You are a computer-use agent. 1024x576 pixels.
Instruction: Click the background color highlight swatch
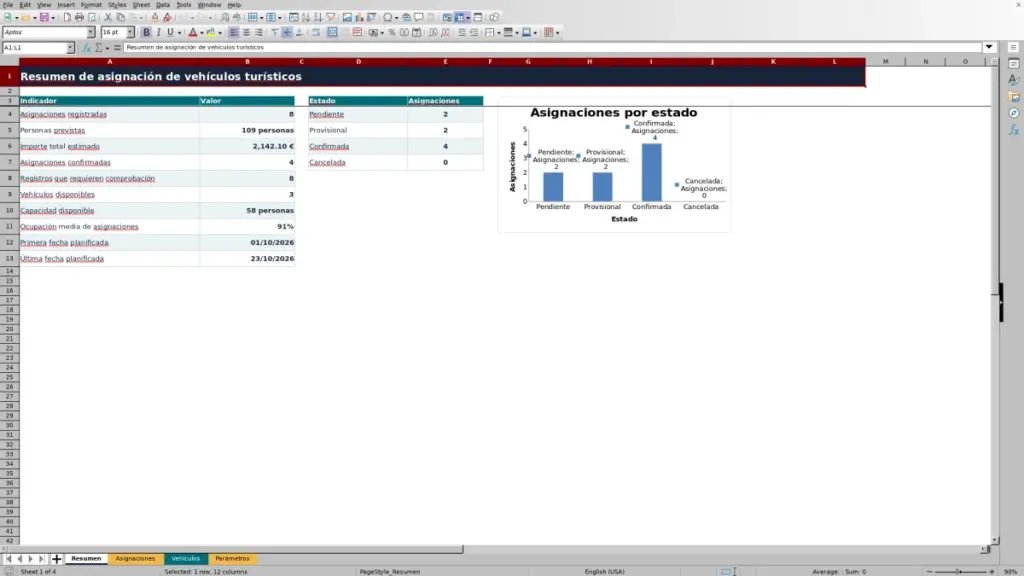click(211, 32)
